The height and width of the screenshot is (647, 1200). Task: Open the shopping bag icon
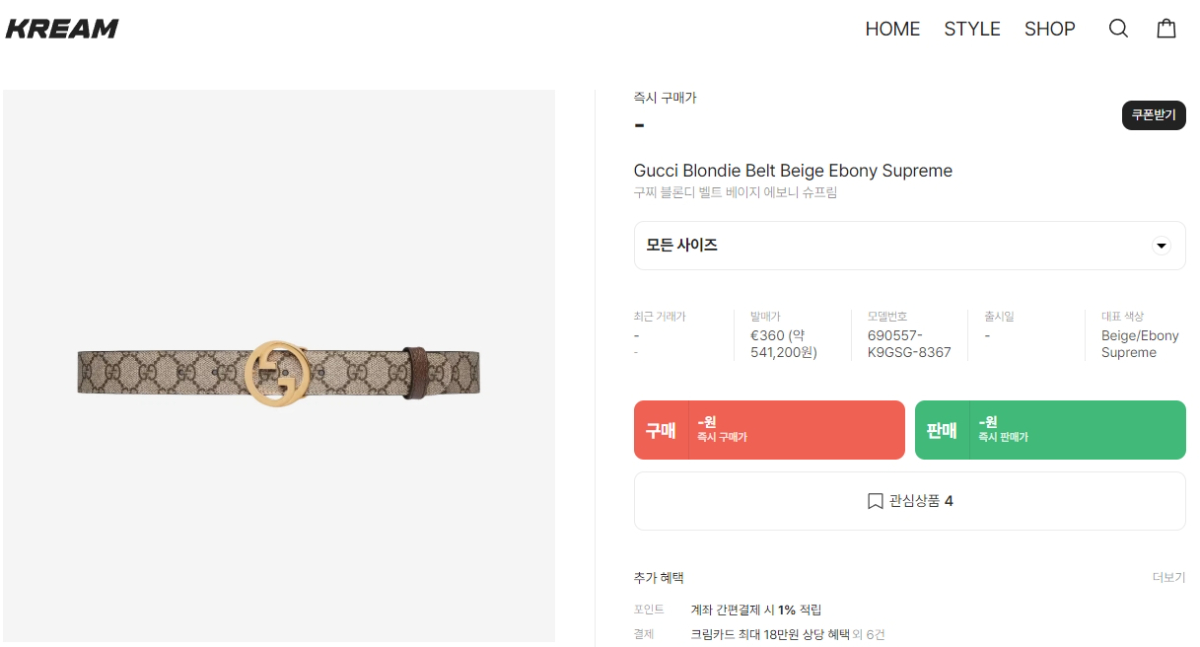[x=1166, y=29]
